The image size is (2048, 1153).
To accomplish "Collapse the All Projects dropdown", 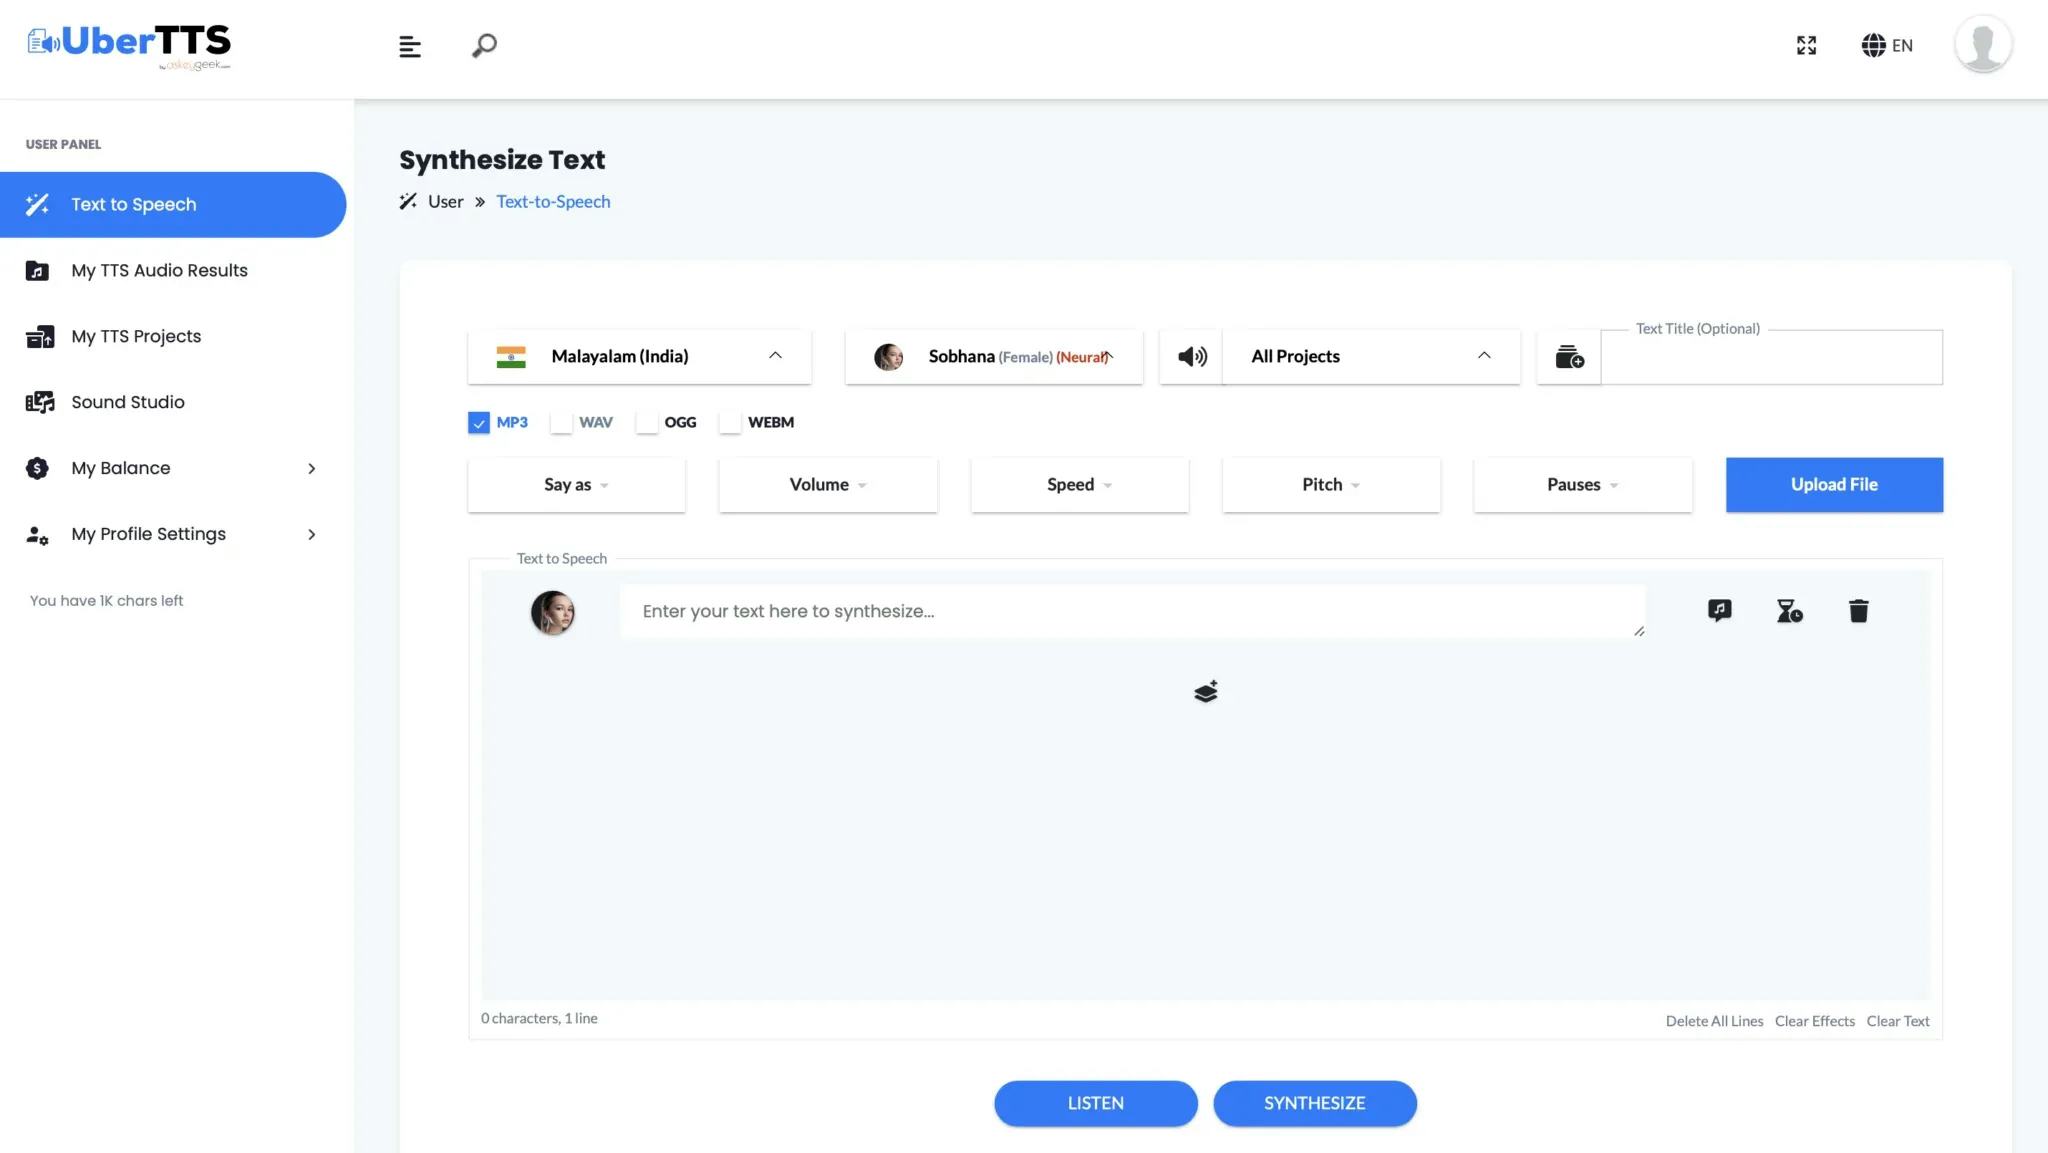I will pos(1485,356).
